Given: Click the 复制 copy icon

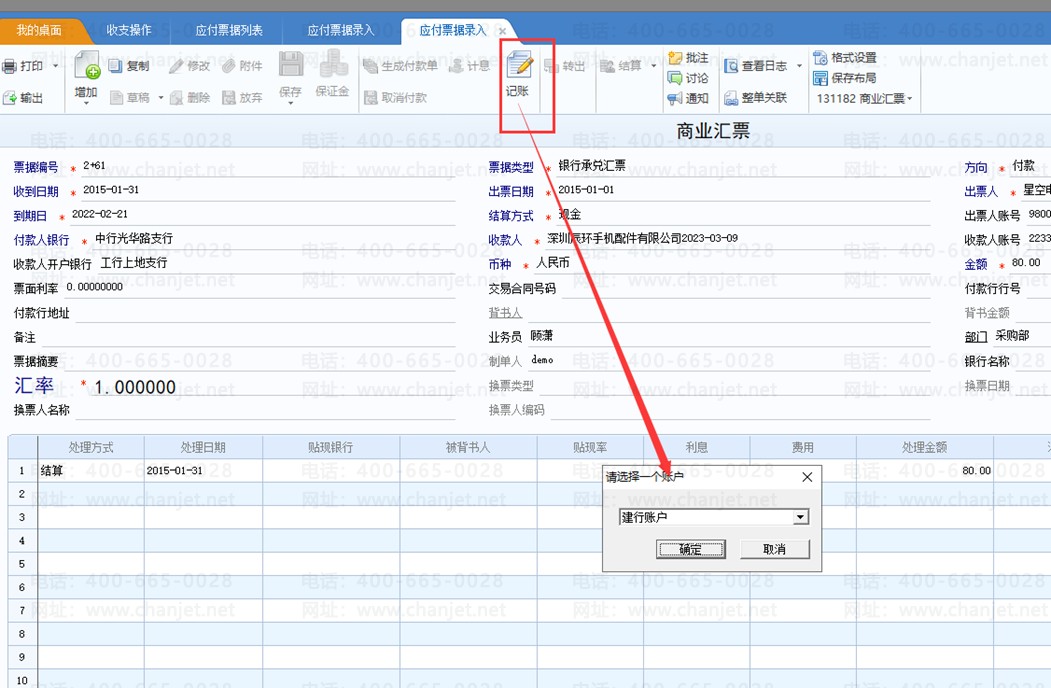Looking at the screenshot, I should pyautogui.click(x=115, y=66).
